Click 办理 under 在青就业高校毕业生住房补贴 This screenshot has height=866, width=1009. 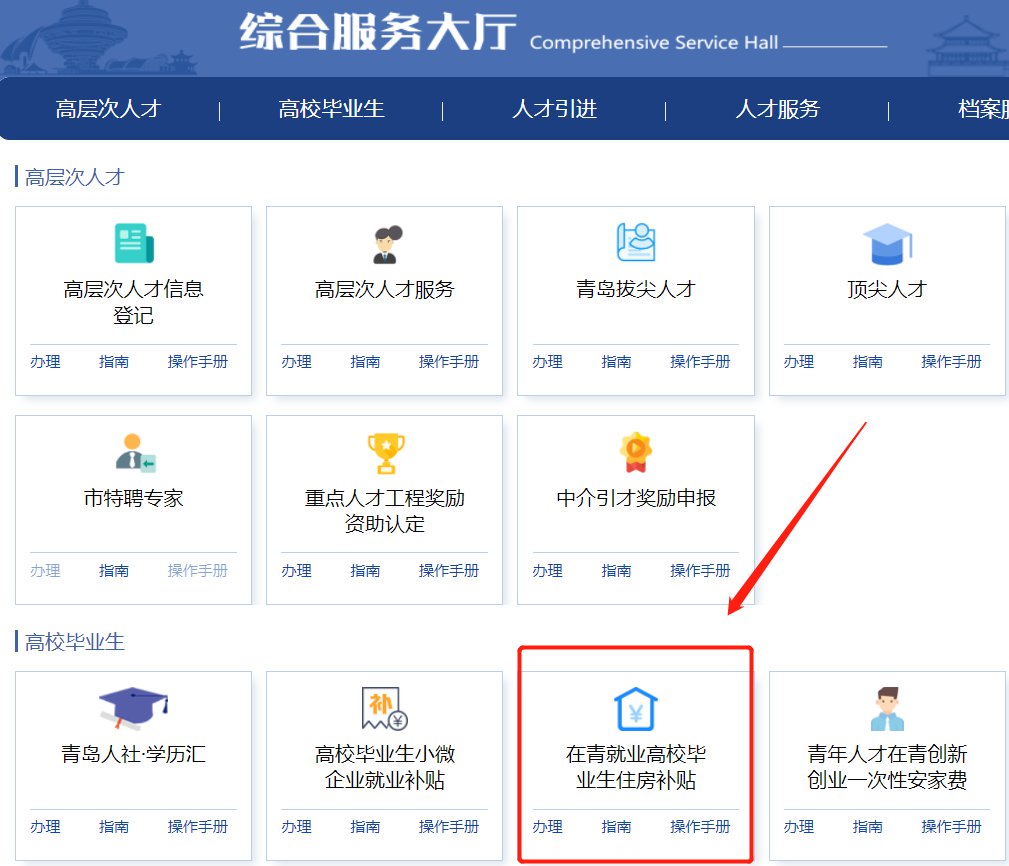point(547,827)
